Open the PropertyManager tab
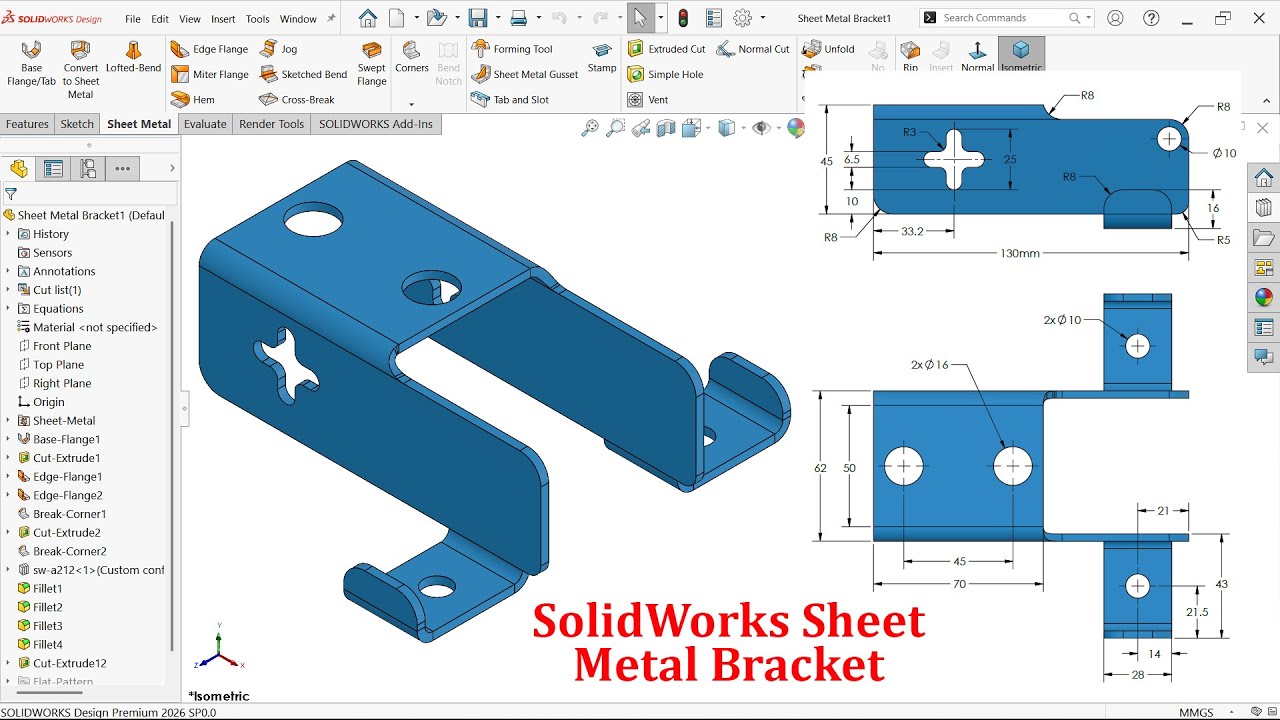1280x720 pixels. [53, 169]
